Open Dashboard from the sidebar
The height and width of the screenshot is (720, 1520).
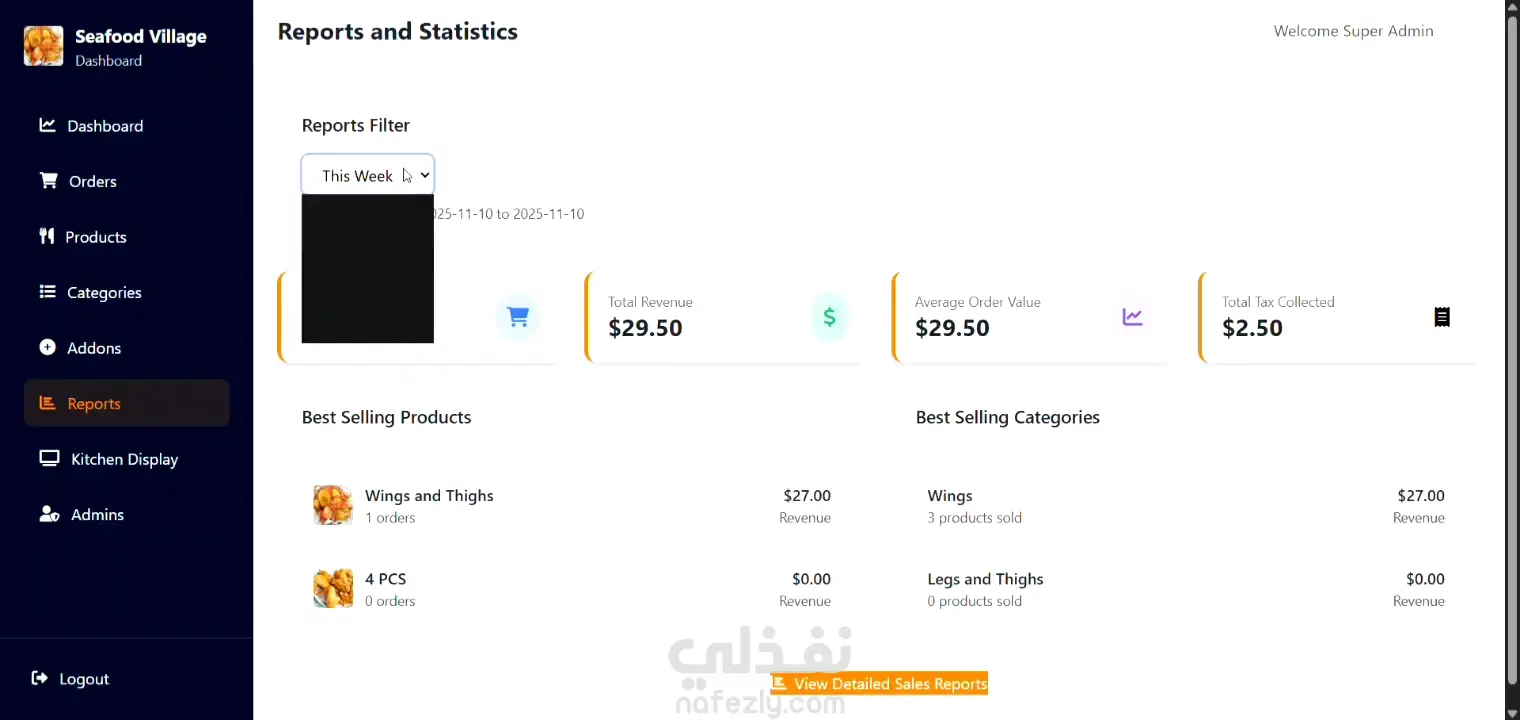(x=105, y=126)
